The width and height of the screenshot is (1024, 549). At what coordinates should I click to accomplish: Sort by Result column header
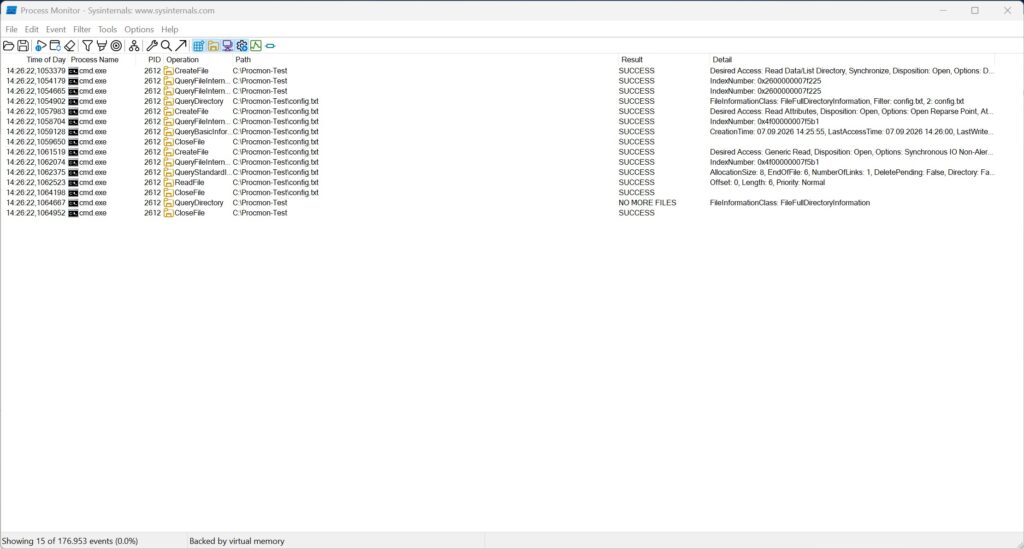tap(632, 59)
